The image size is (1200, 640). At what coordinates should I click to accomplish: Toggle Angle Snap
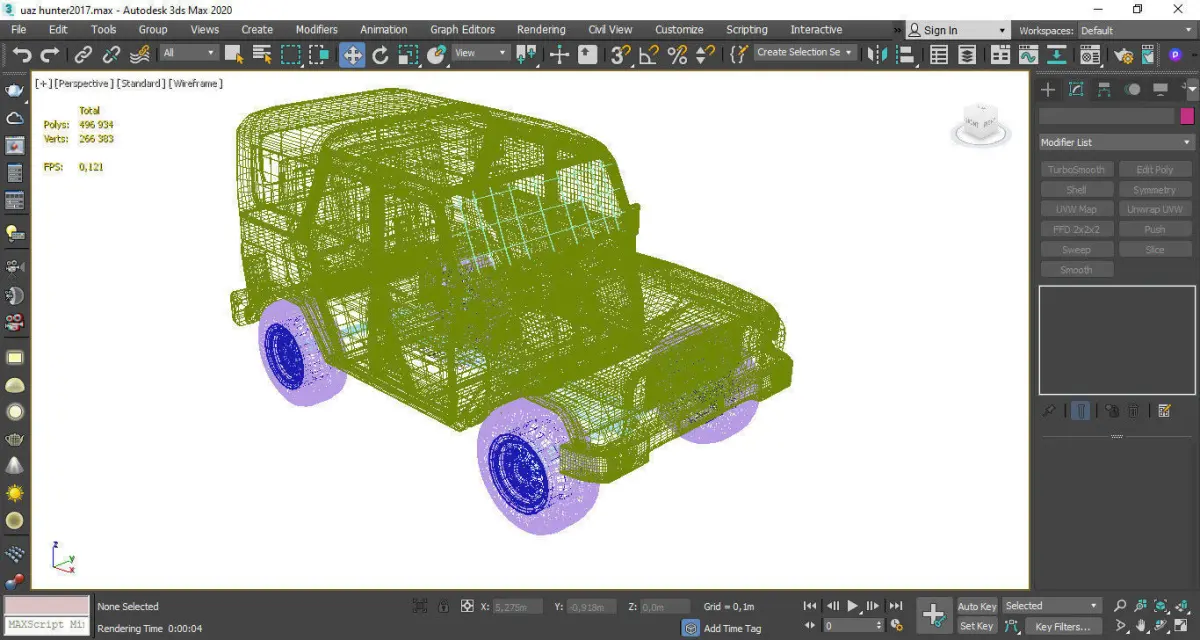pos(648,54)
